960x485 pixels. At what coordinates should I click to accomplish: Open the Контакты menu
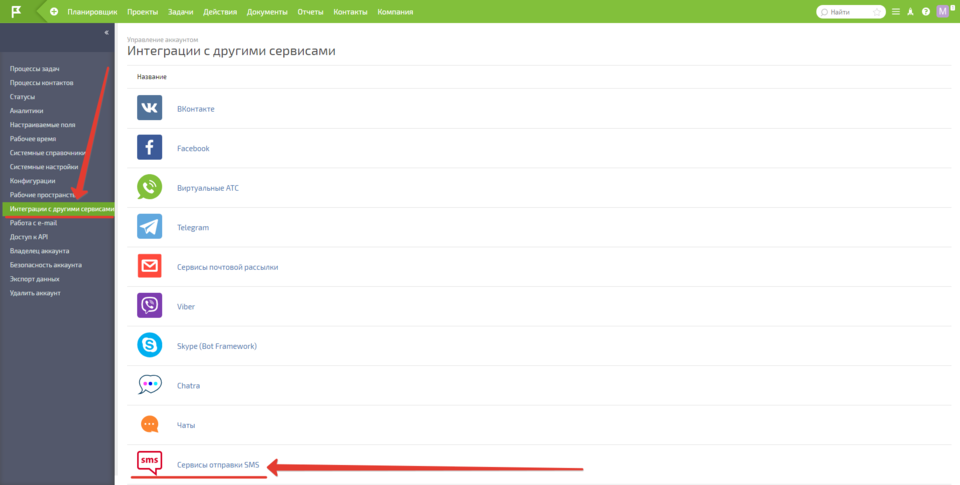[x=351, y=12]
